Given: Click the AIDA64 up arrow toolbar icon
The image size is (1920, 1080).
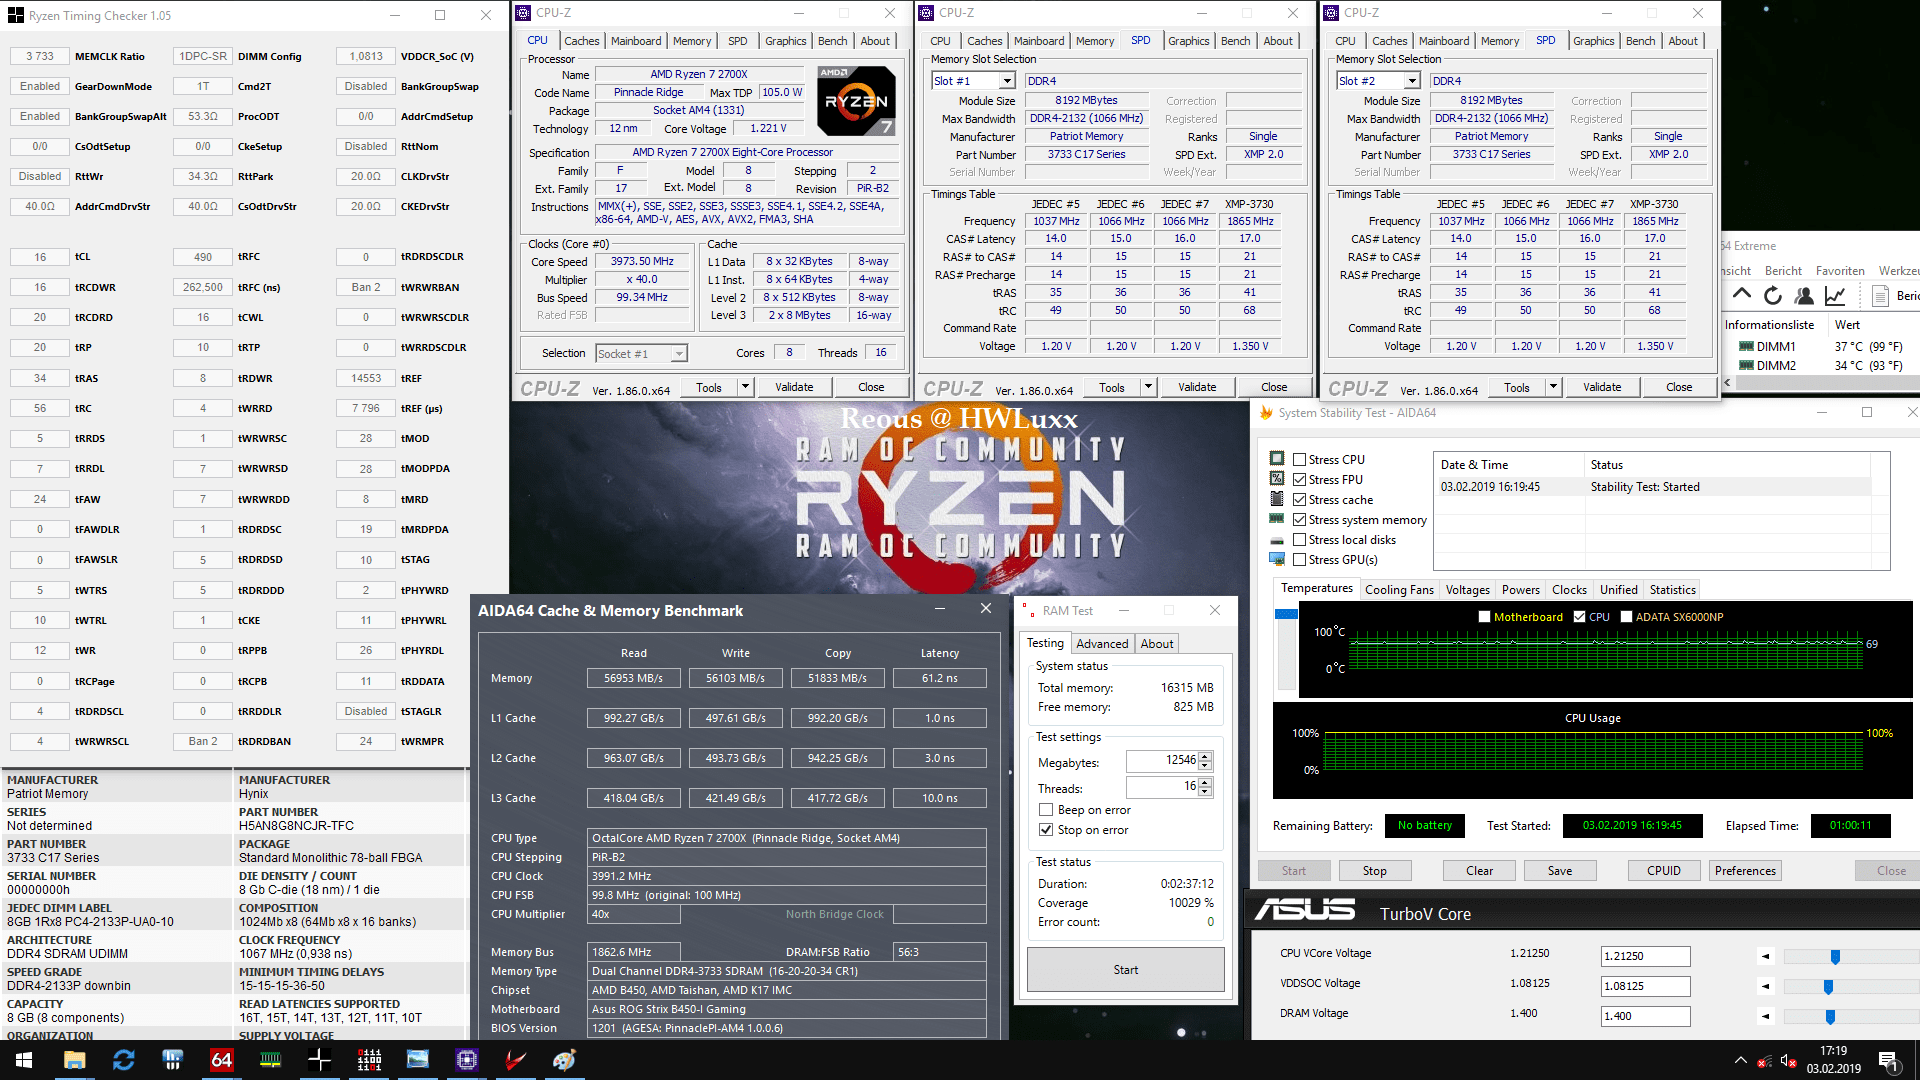Looking at the screenshot, I should tap(1742, 295).
